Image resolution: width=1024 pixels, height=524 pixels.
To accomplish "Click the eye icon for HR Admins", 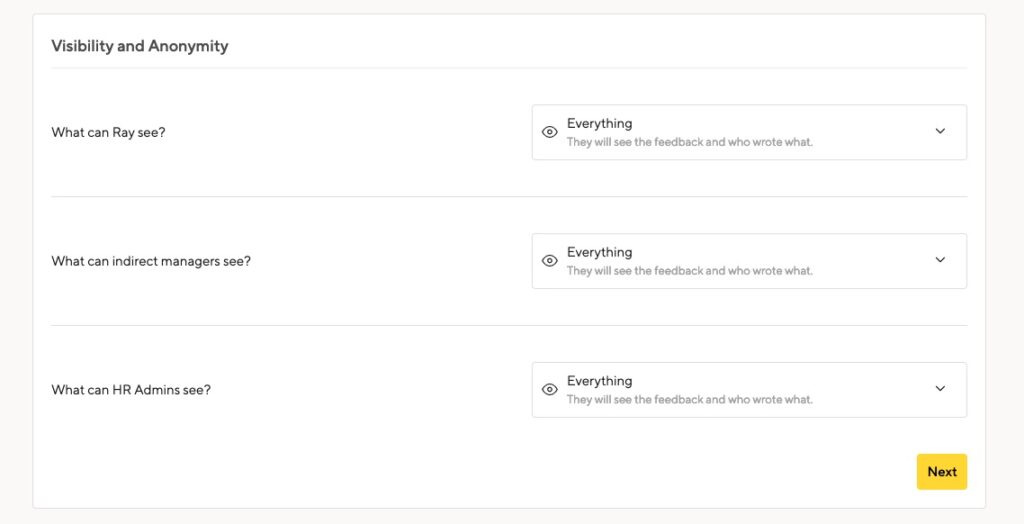I will pyautogui.click(x=550, y=389).
